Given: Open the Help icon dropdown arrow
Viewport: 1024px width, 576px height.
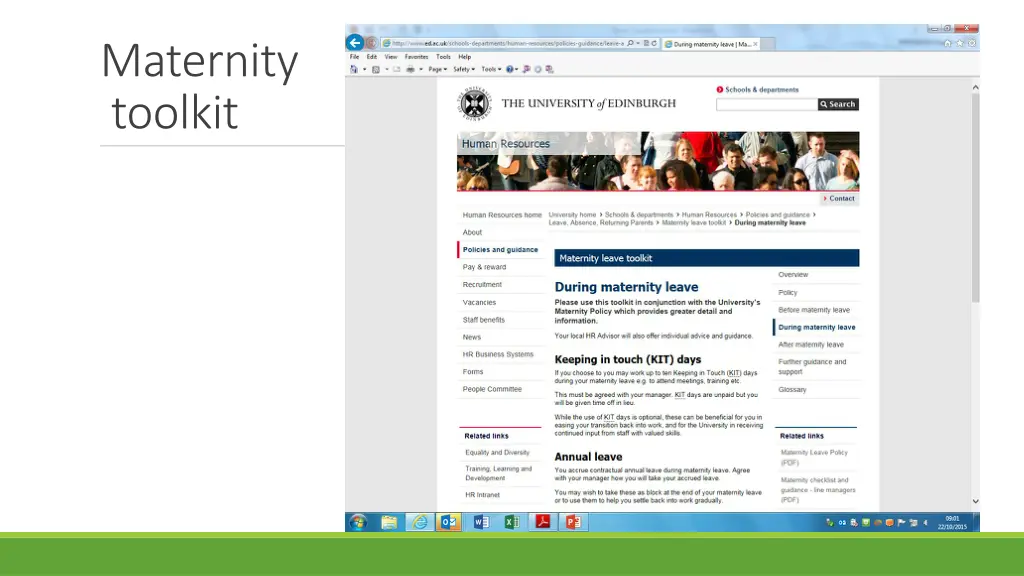Looking at the screenshot, I should click(517, 69).
